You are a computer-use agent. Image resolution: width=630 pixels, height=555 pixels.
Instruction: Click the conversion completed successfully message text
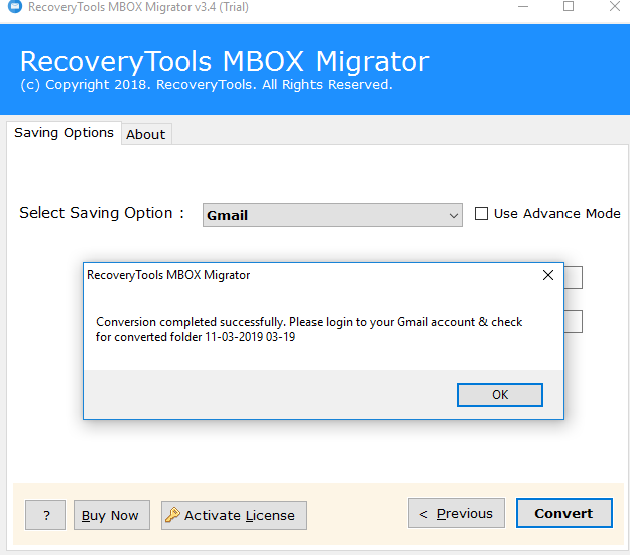309,329
